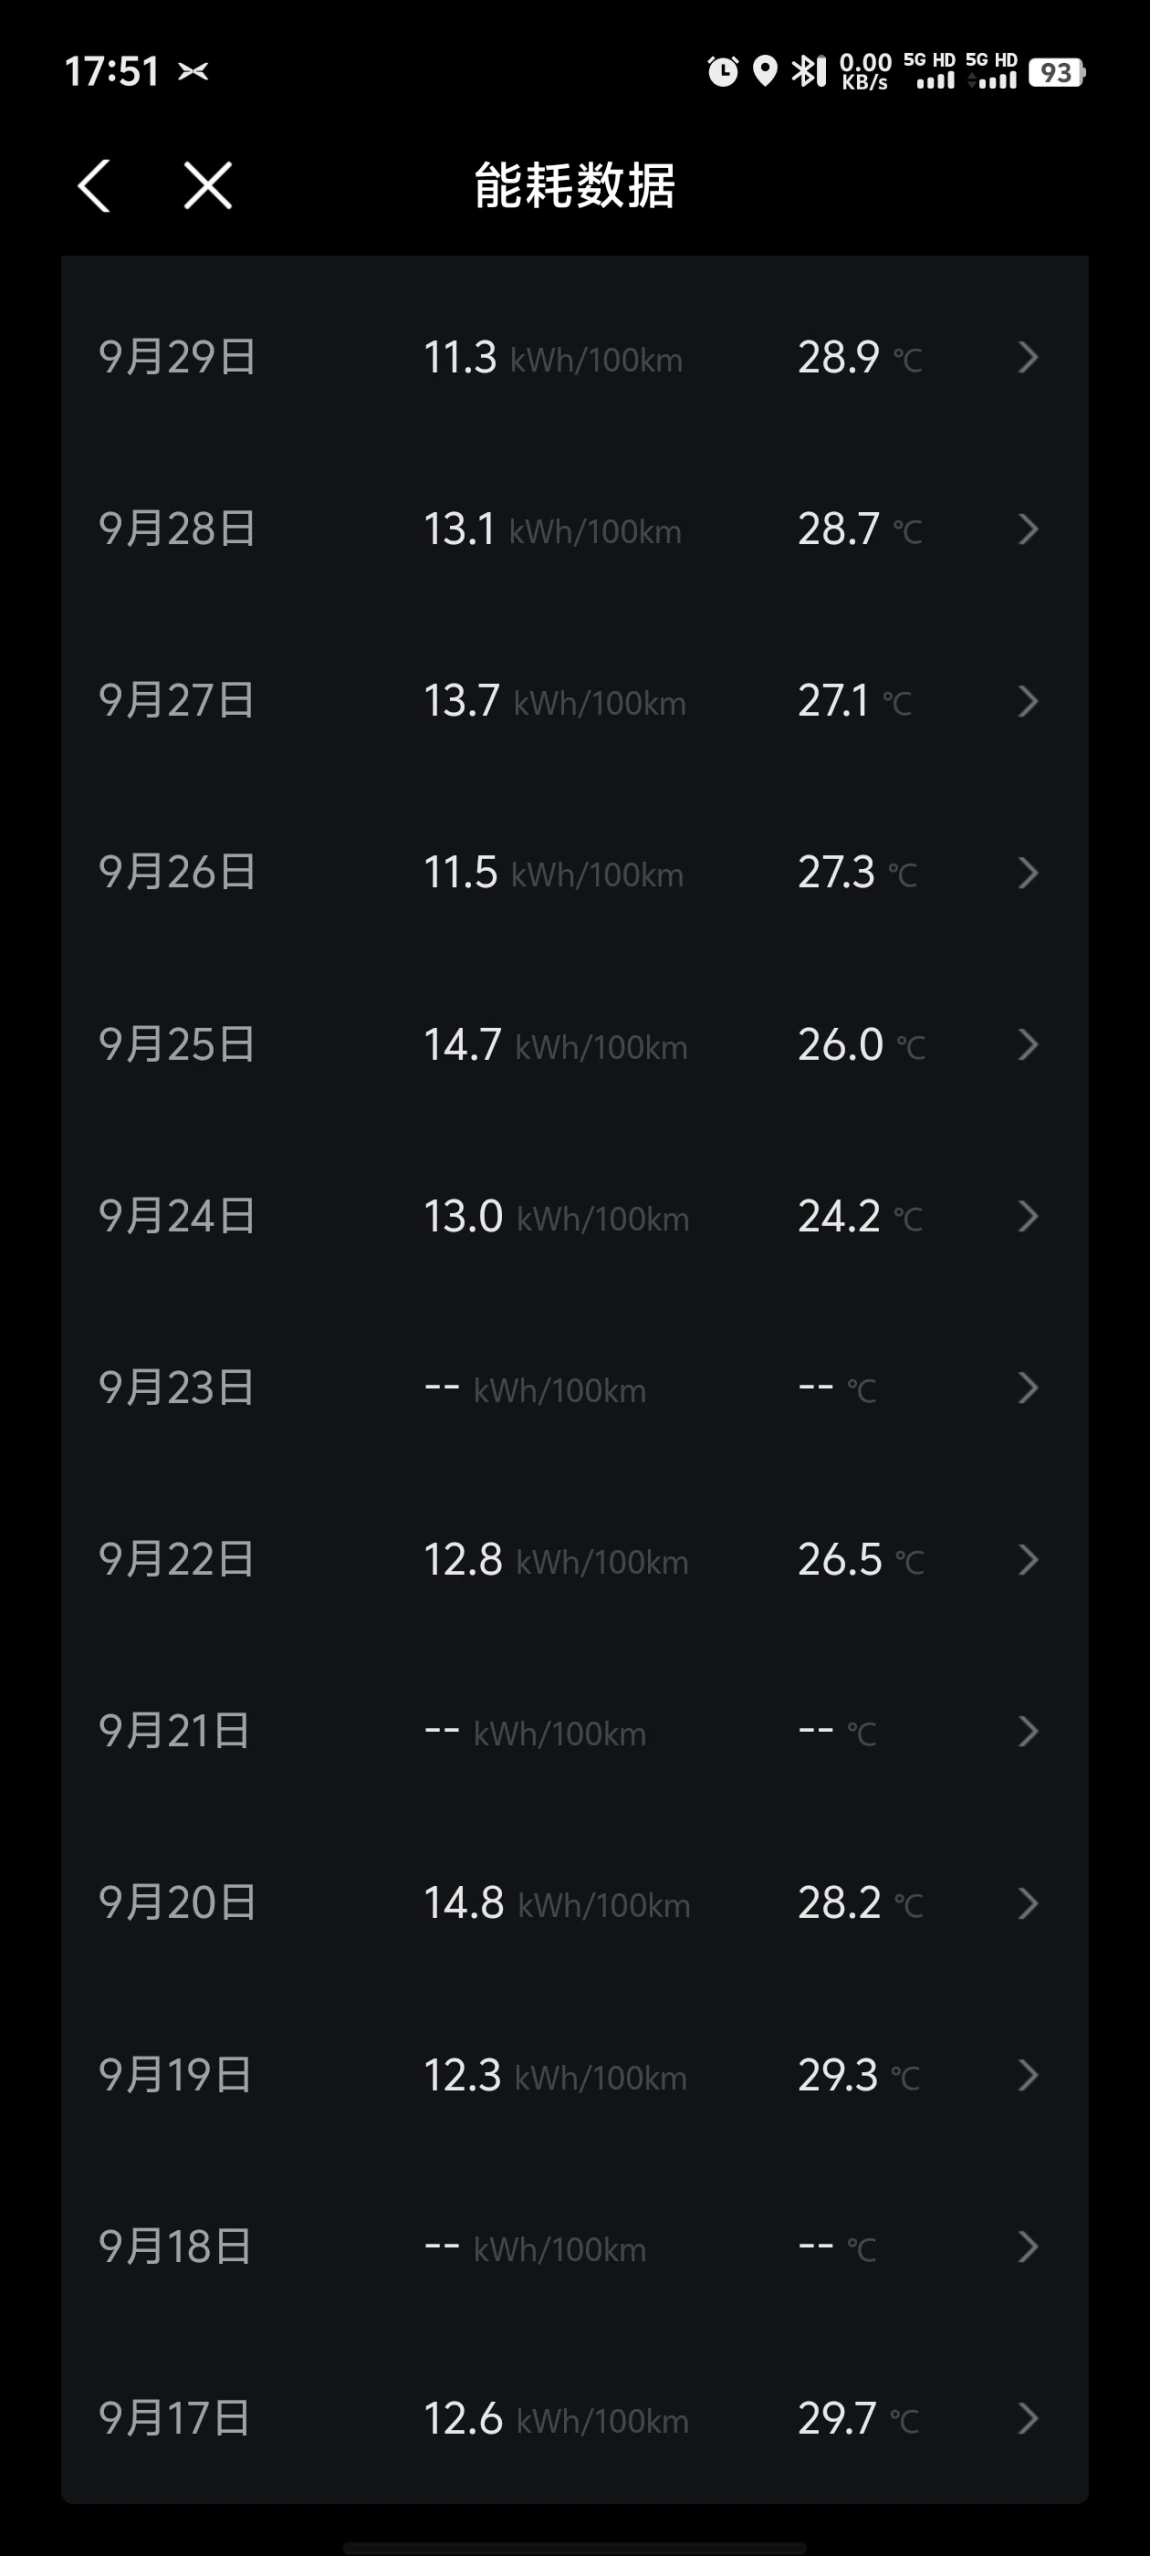
Task: Tap the 12.8 kWh/100km value on 9月22日
Action: [x=555, y=1560]
